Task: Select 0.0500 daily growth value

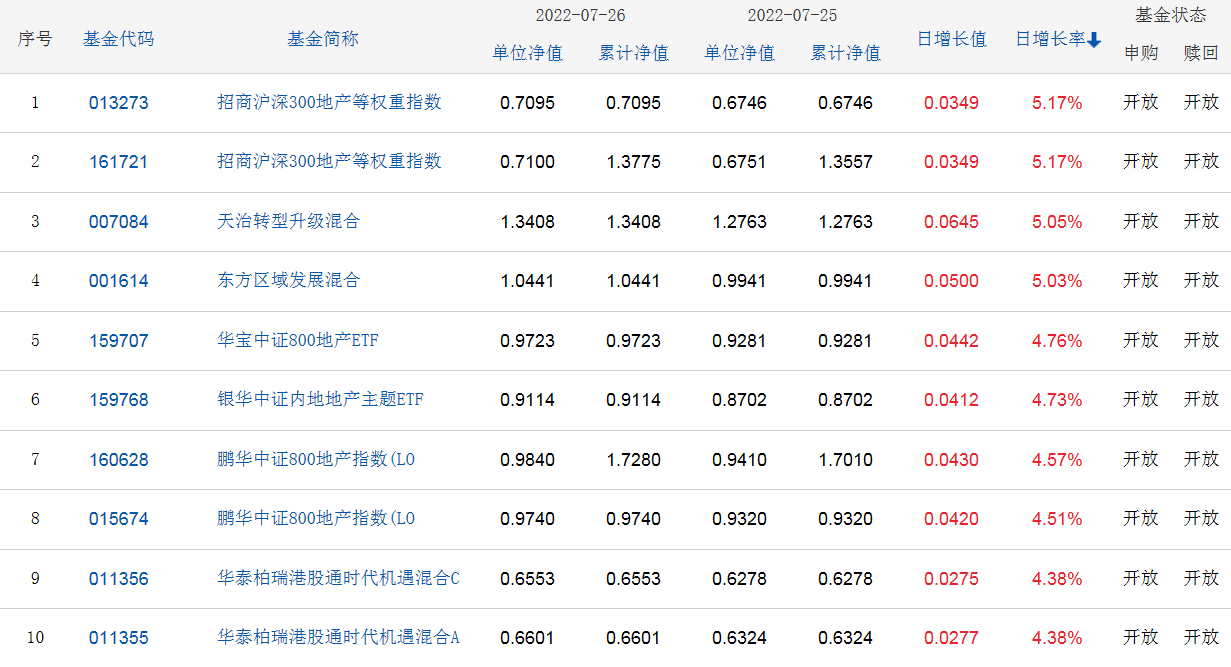Action: point(952,281)
